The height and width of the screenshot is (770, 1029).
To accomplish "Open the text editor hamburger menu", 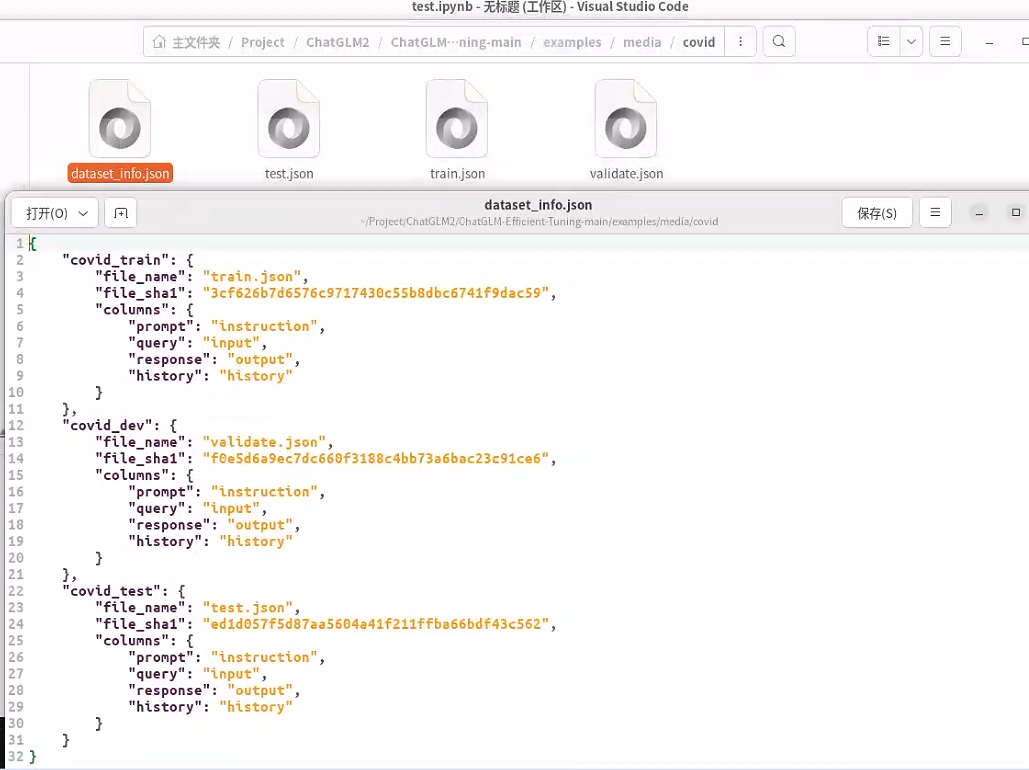I will tap(935, 213).
